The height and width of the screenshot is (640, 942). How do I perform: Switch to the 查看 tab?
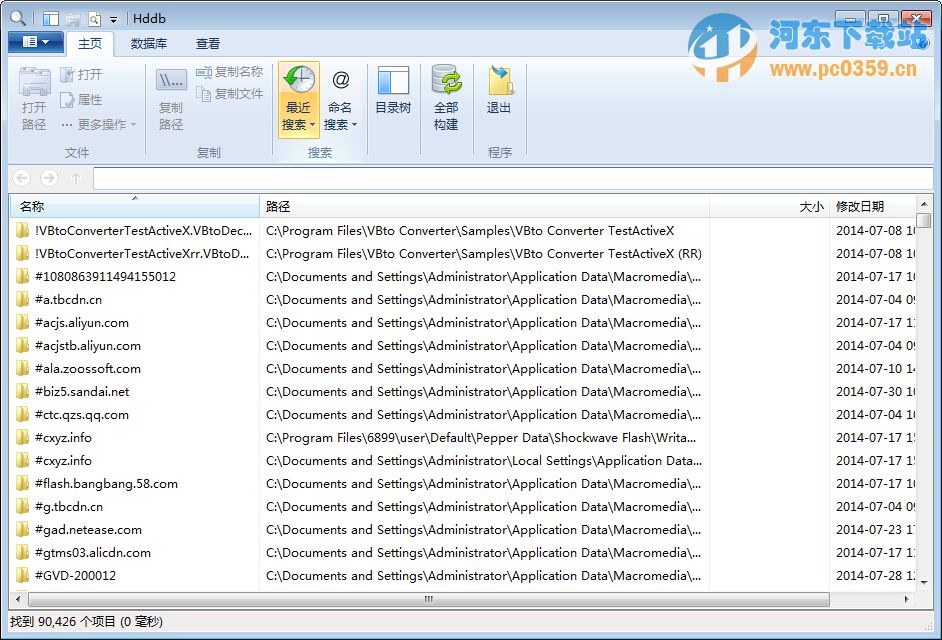[208, 43]
